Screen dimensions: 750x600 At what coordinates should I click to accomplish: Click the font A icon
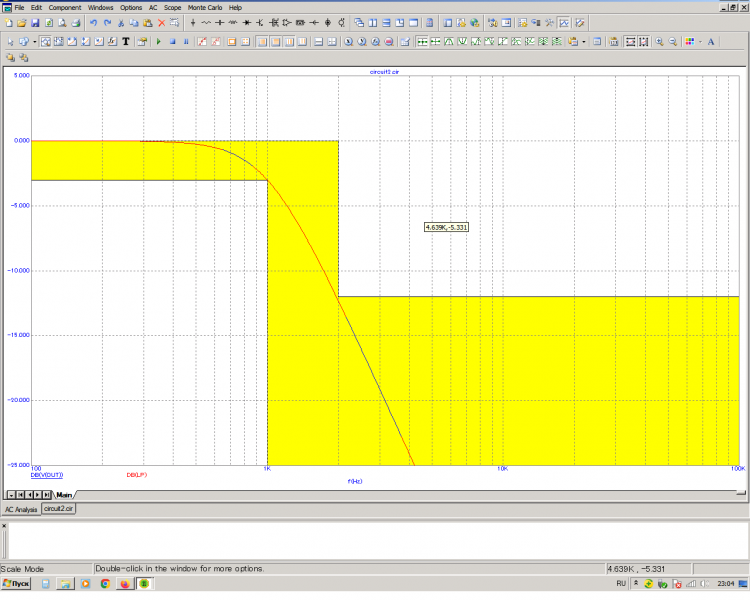[x=711, y=41]
